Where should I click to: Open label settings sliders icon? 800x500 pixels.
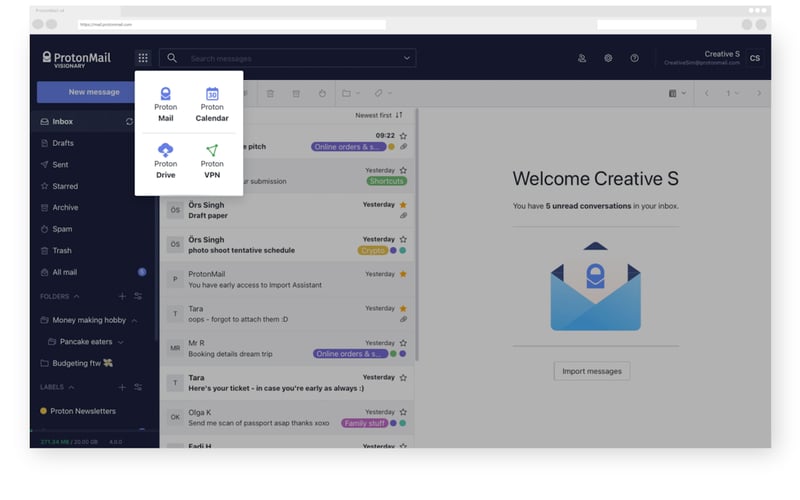tap(138, 387)
